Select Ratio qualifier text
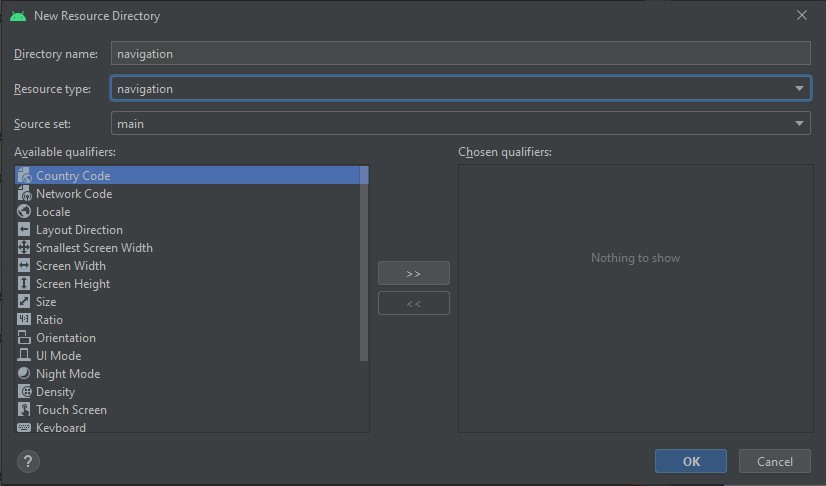Image resolution: width=826 pixels, height=486 pixels. pyautogui.click(x=49, y=320)
